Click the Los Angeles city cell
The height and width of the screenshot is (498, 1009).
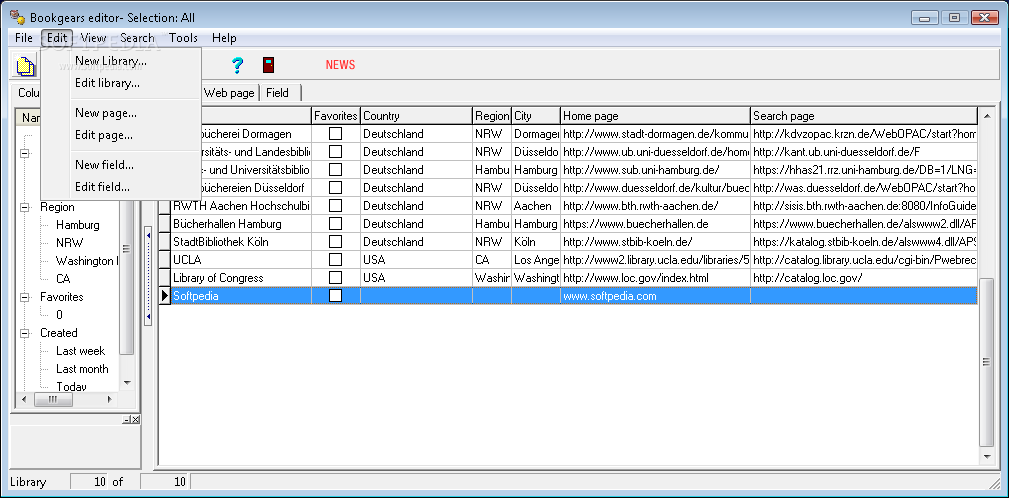point(535,260)
